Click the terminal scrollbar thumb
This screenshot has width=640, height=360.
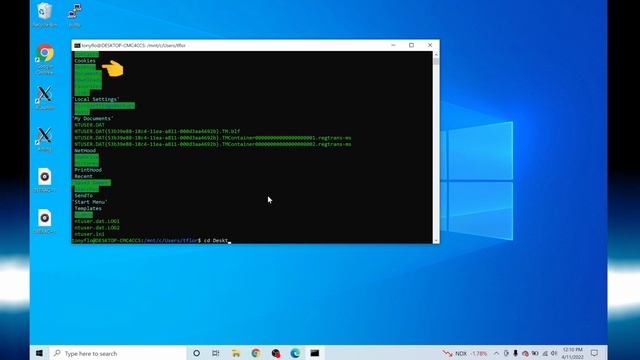[x=436, y=62]
